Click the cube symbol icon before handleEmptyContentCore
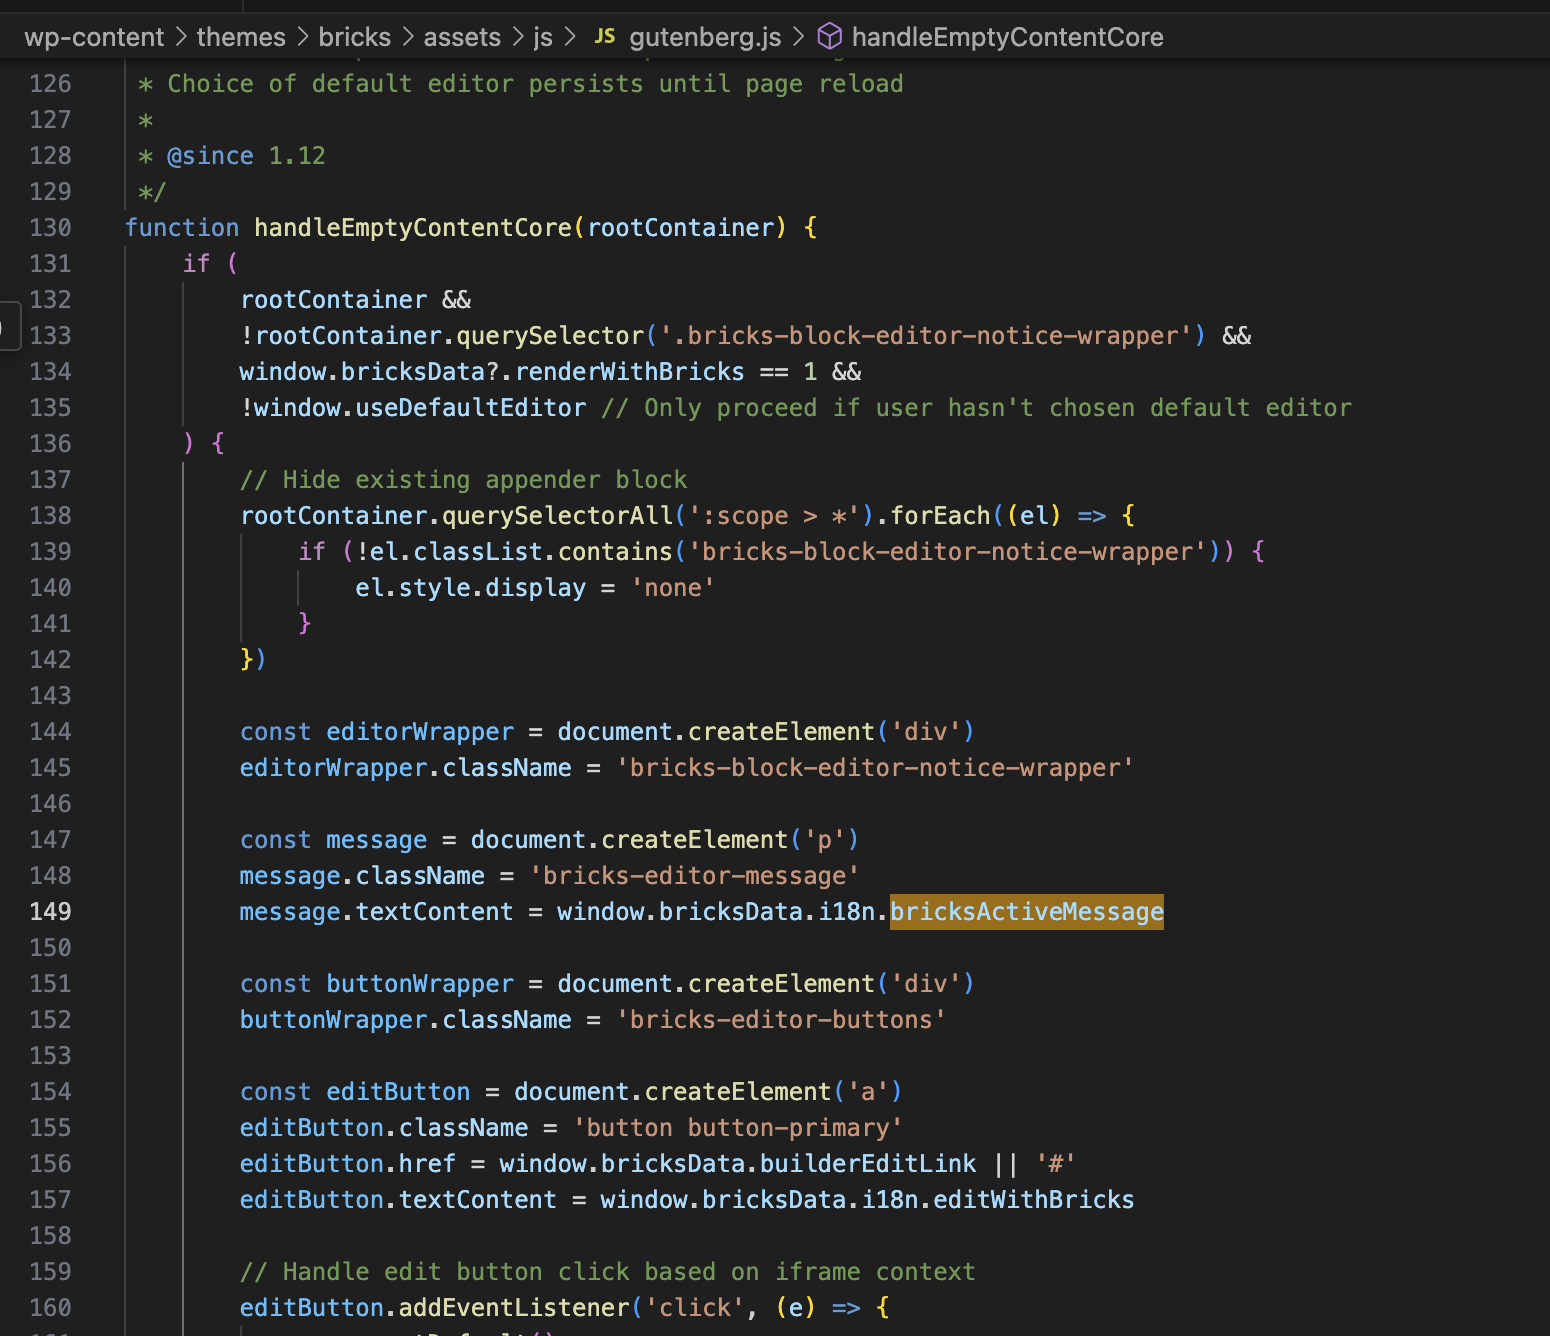Image resolution: width=1550 pixels, height=1336 pixels. [x=829, y=37]
